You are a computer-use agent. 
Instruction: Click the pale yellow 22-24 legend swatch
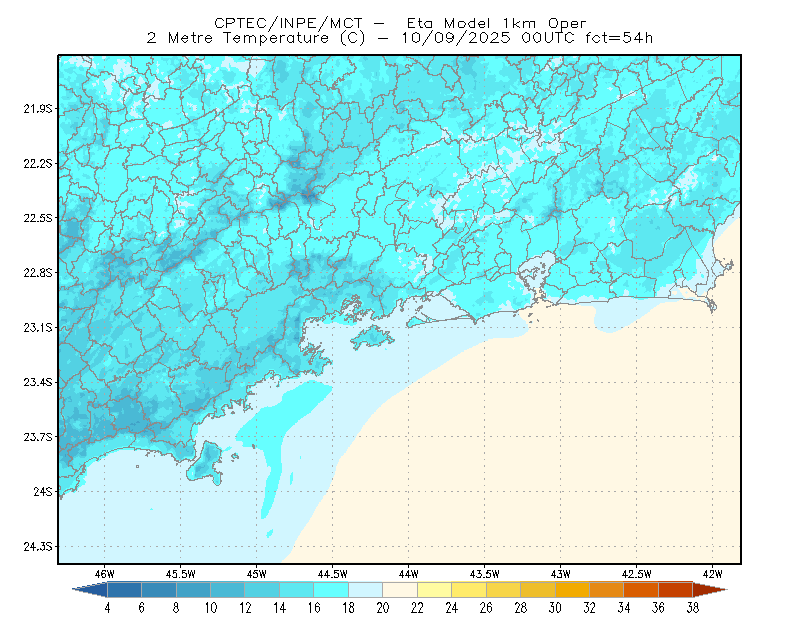pyautogui.click(x=435, y=590)
